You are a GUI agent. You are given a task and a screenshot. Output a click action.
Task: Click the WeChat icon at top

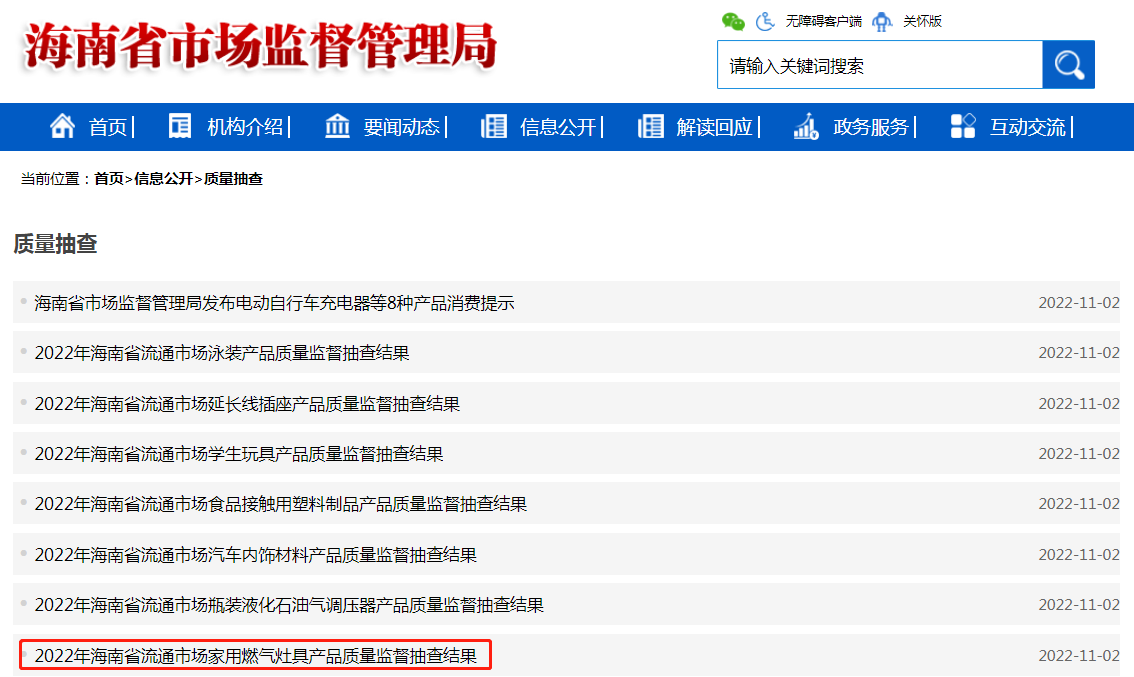pos(733,22)
